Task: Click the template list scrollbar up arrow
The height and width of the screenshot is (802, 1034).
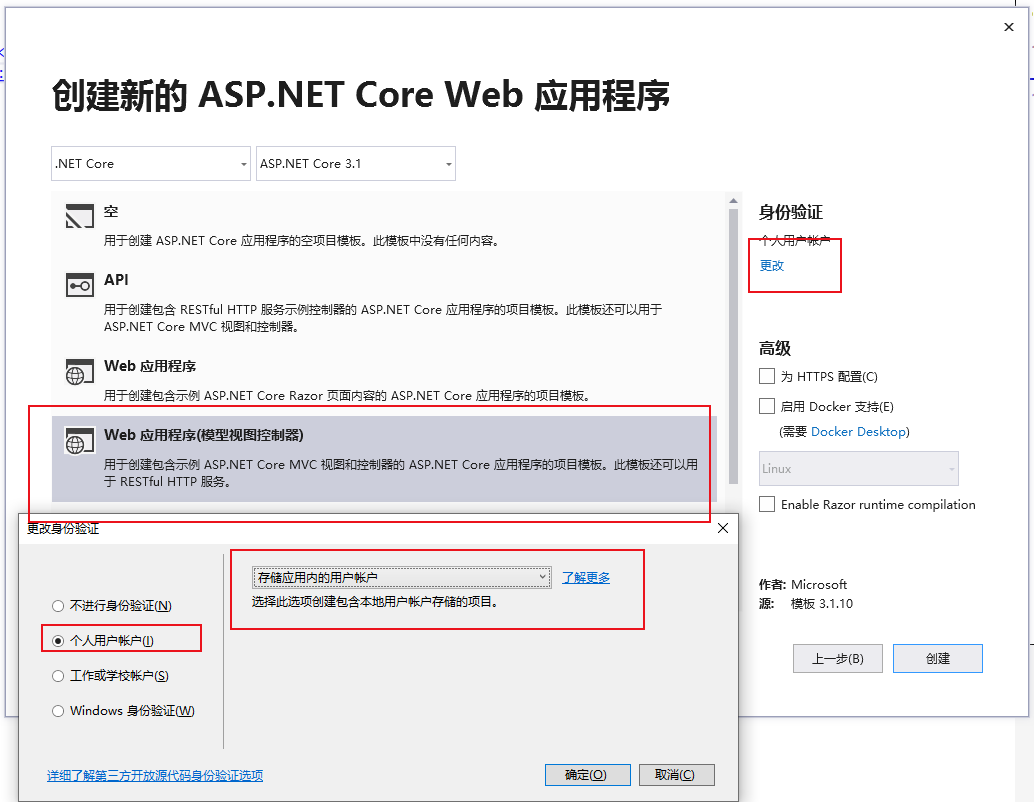Action: pos(733,200)
